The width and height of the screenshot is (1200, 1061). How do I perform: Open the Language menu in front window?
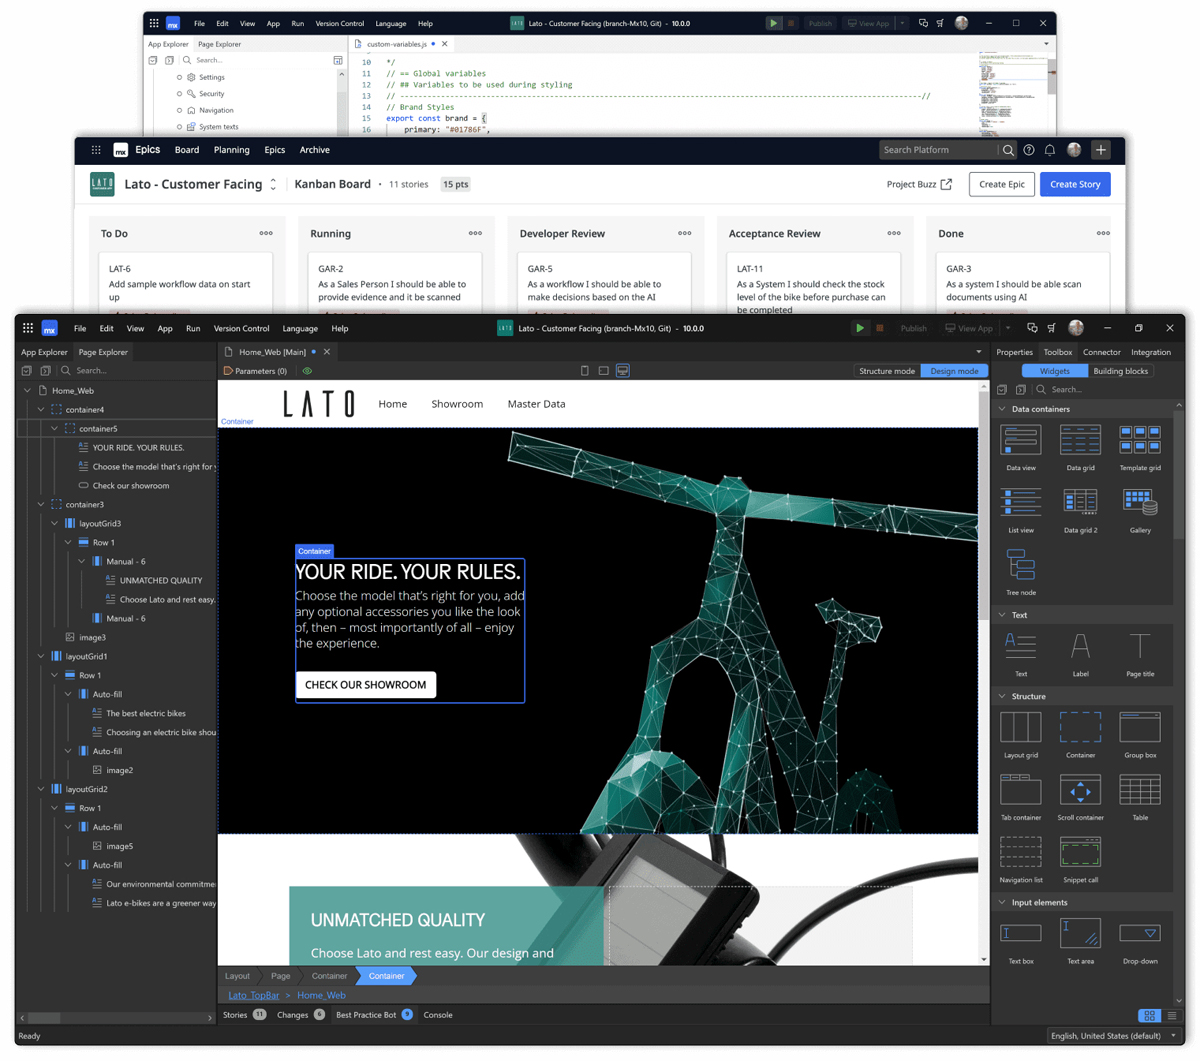tap(300, 328)
